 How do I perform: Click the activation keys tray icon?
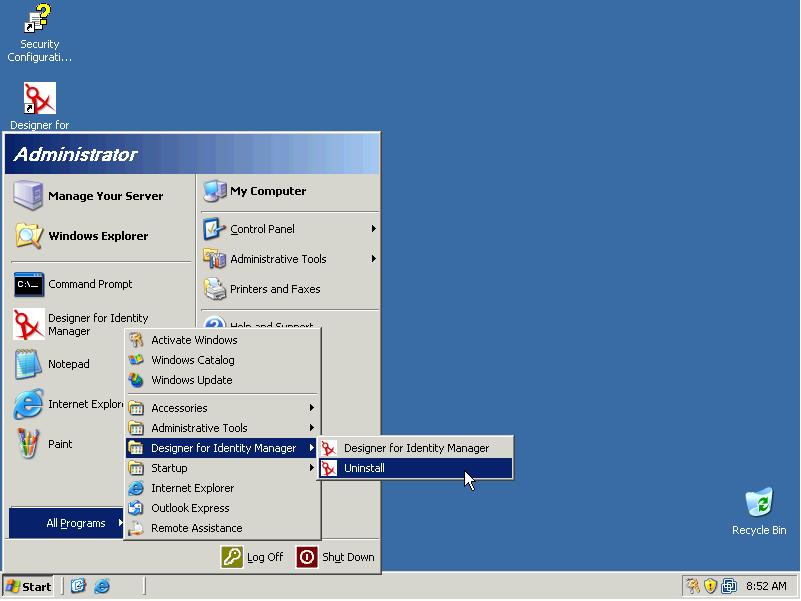pyautogui.click(x=693, y=586)
